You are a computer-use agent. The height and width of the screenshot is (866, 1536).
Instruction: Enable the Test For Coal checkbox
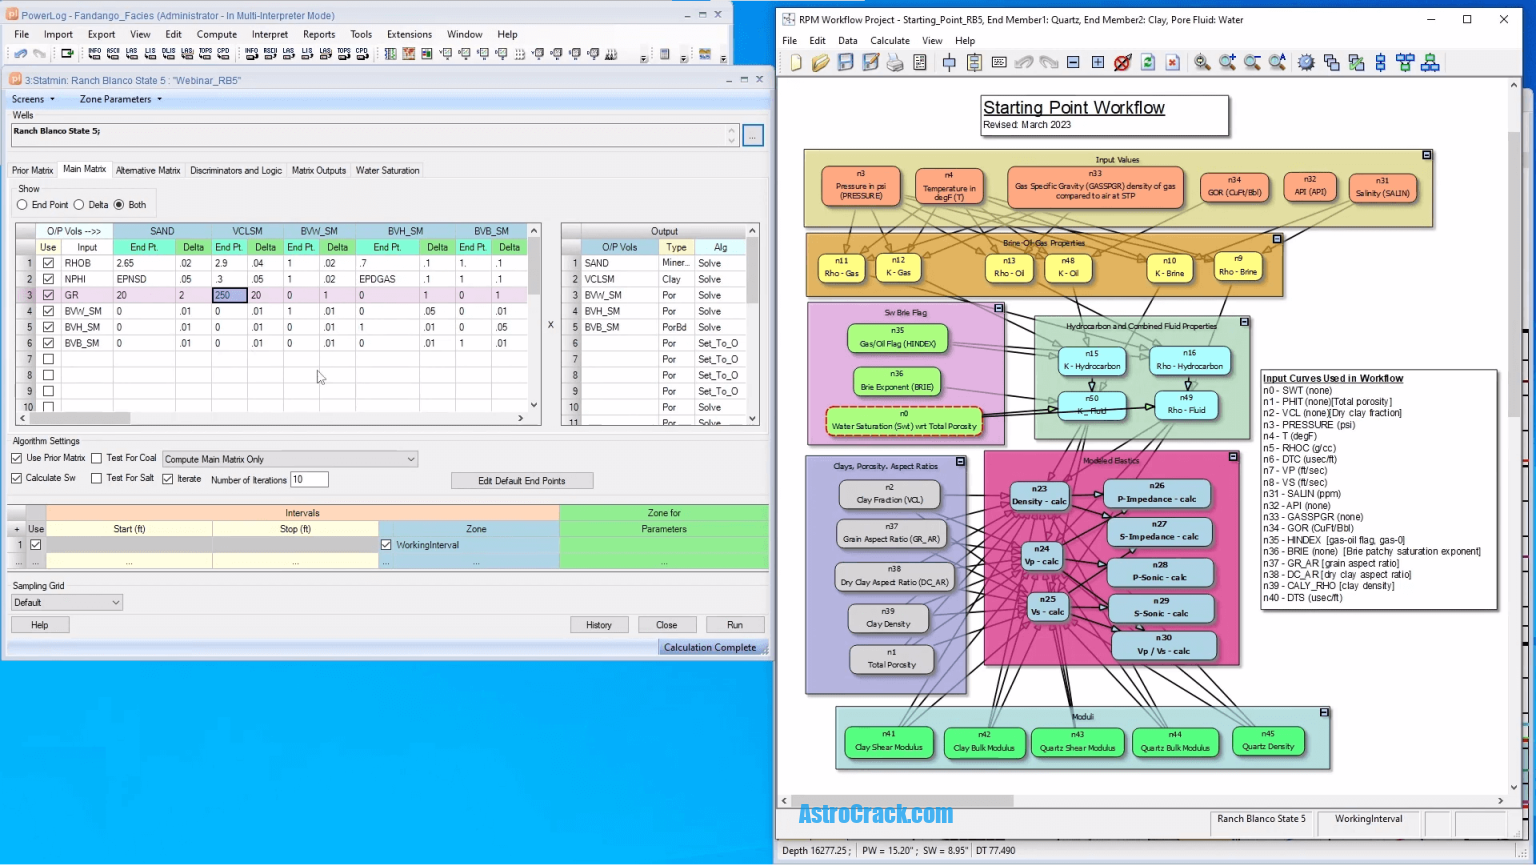tap(99, 458)
